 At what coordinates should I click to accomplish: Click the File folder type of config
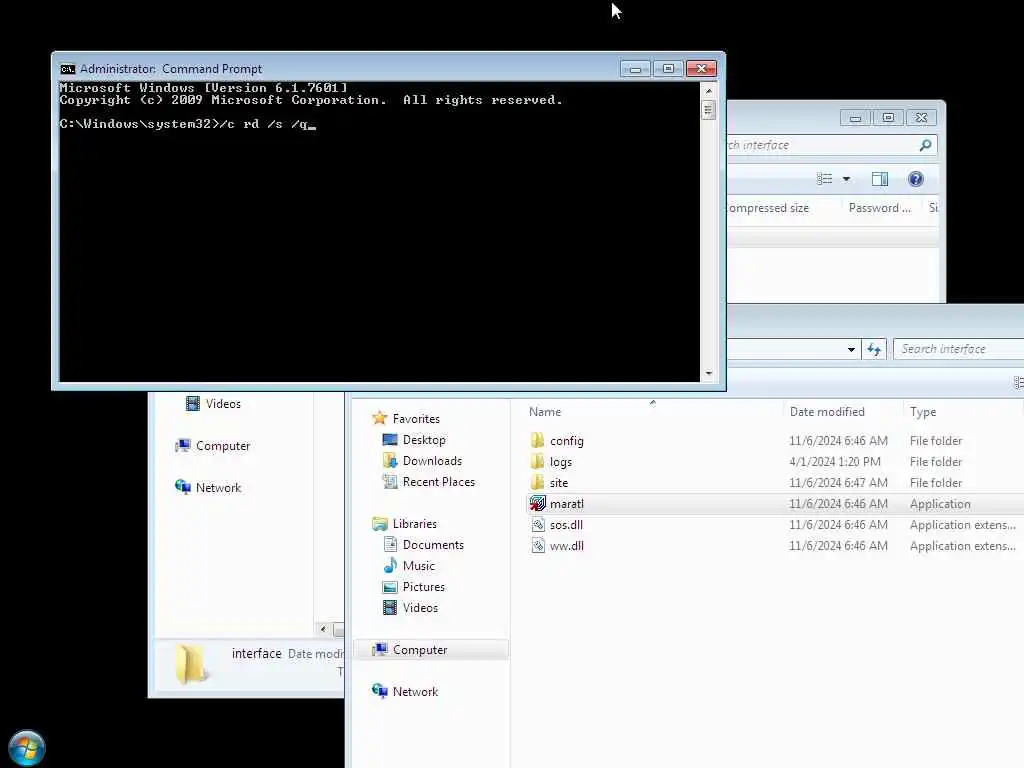pos(935,441)
